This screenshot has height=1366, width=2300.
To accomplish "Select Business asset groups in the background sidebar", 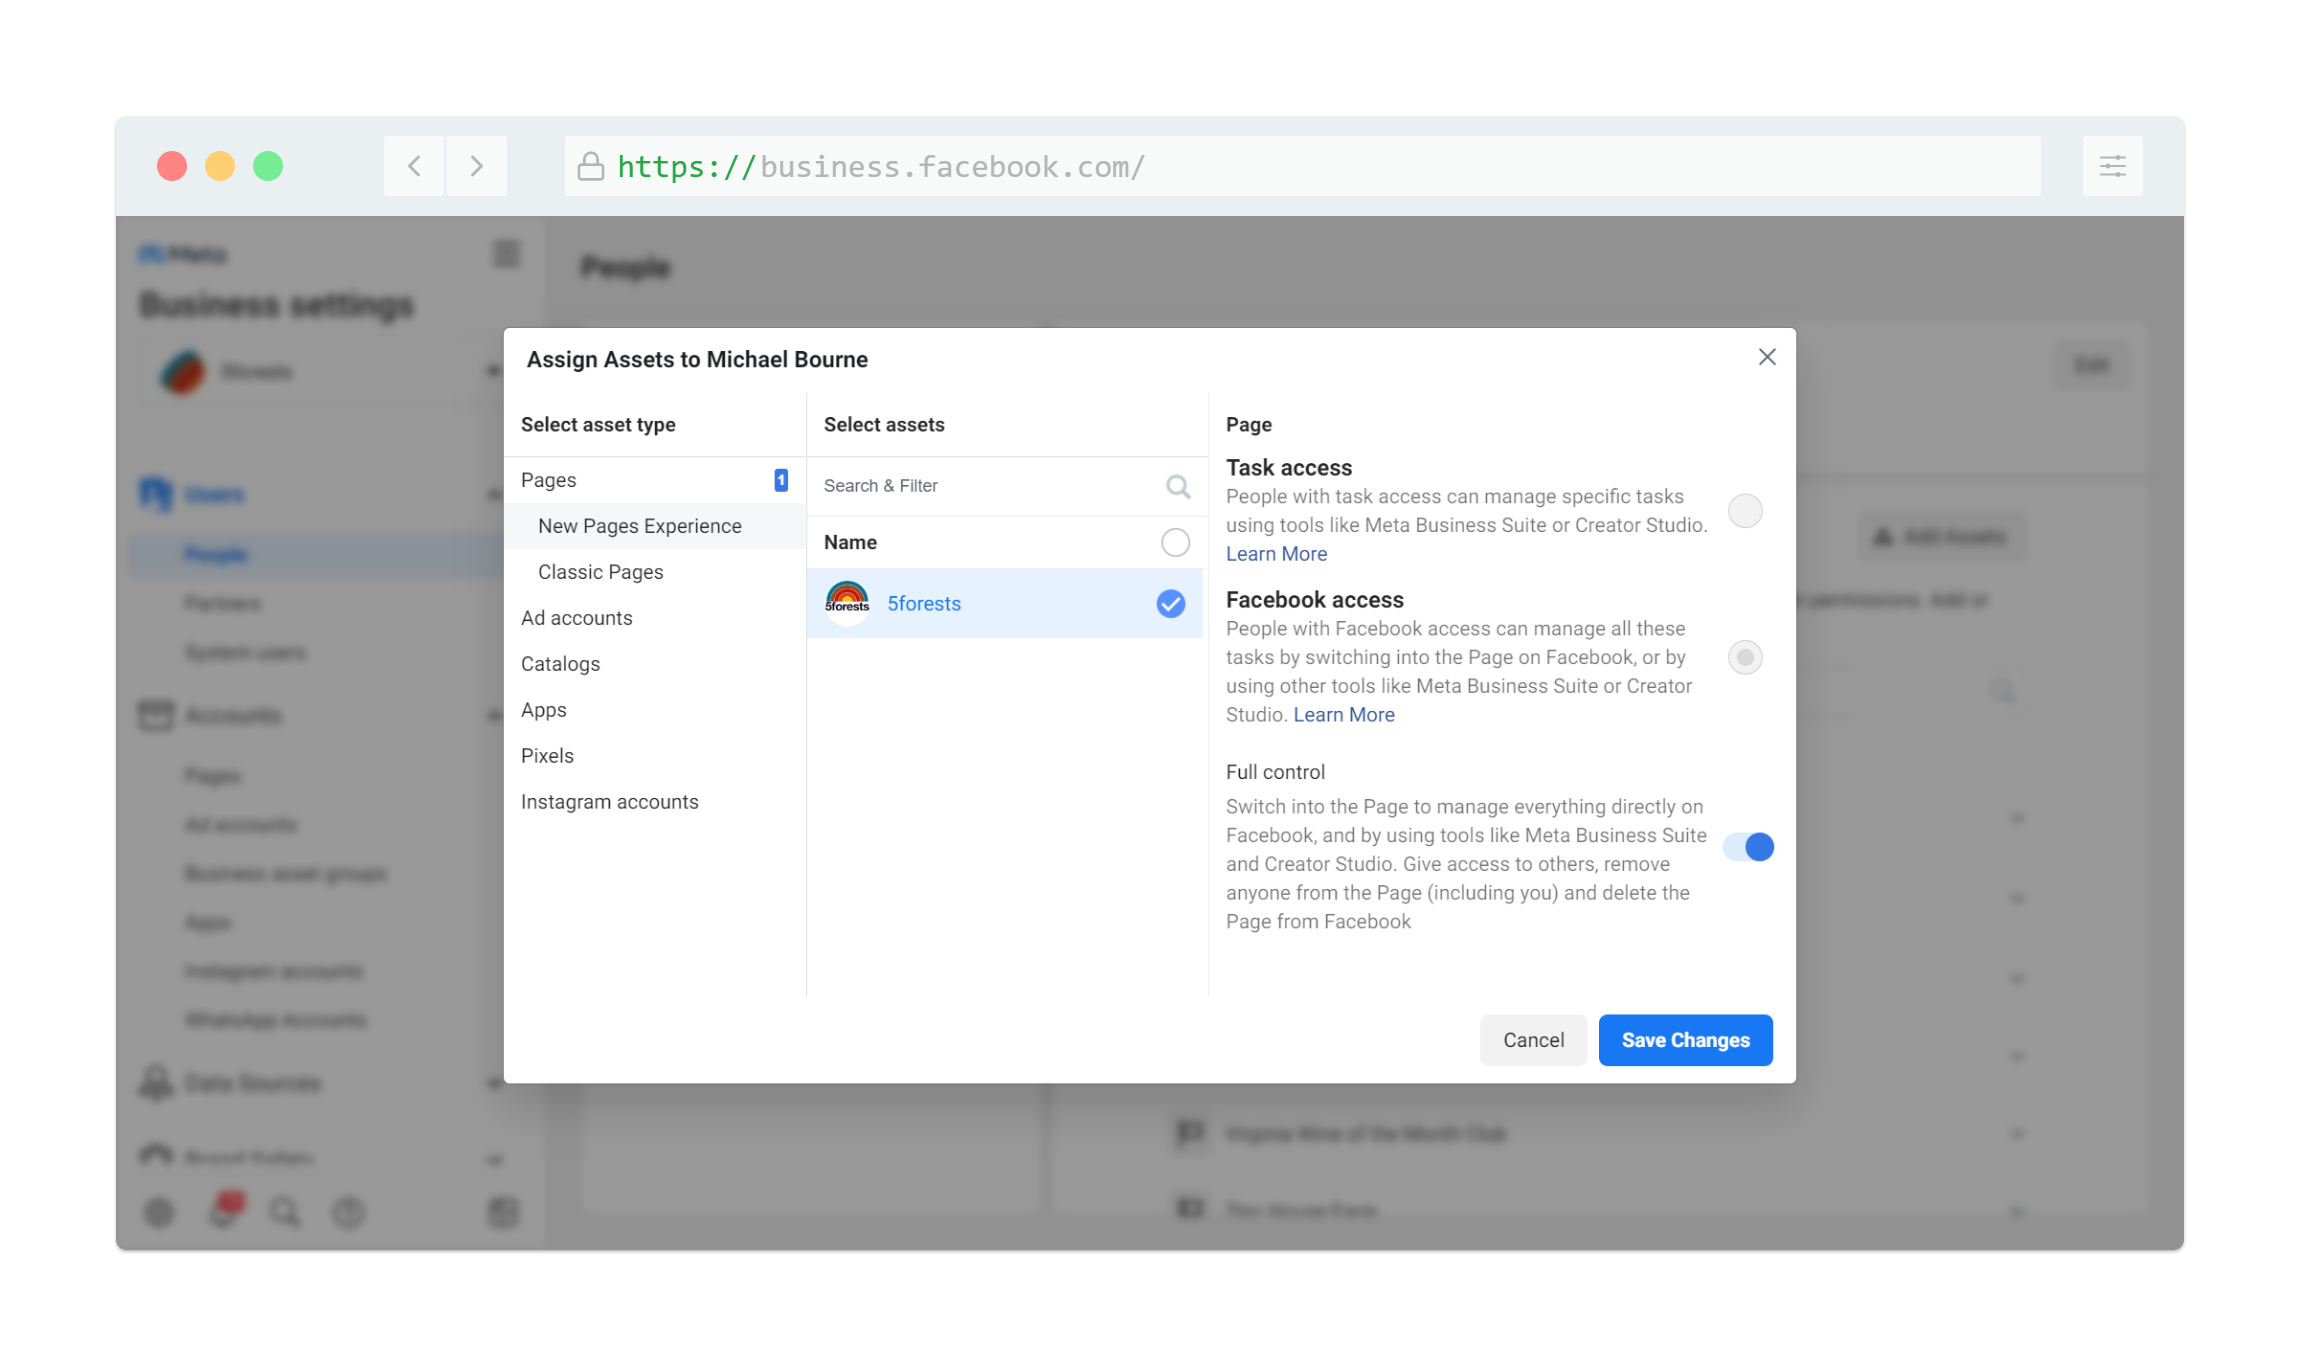I will click(x=286, y=874).
